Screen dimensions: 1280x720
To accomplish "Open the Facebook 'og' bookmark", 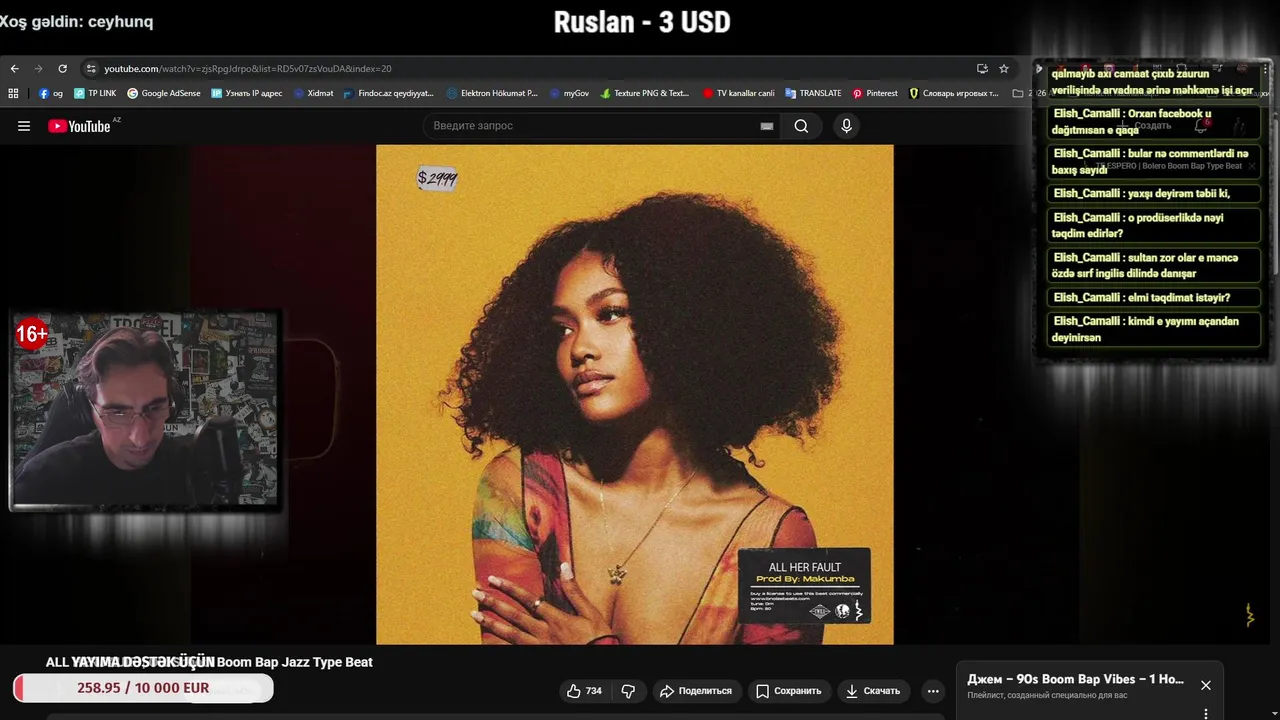I will click(x=50, y=93).
